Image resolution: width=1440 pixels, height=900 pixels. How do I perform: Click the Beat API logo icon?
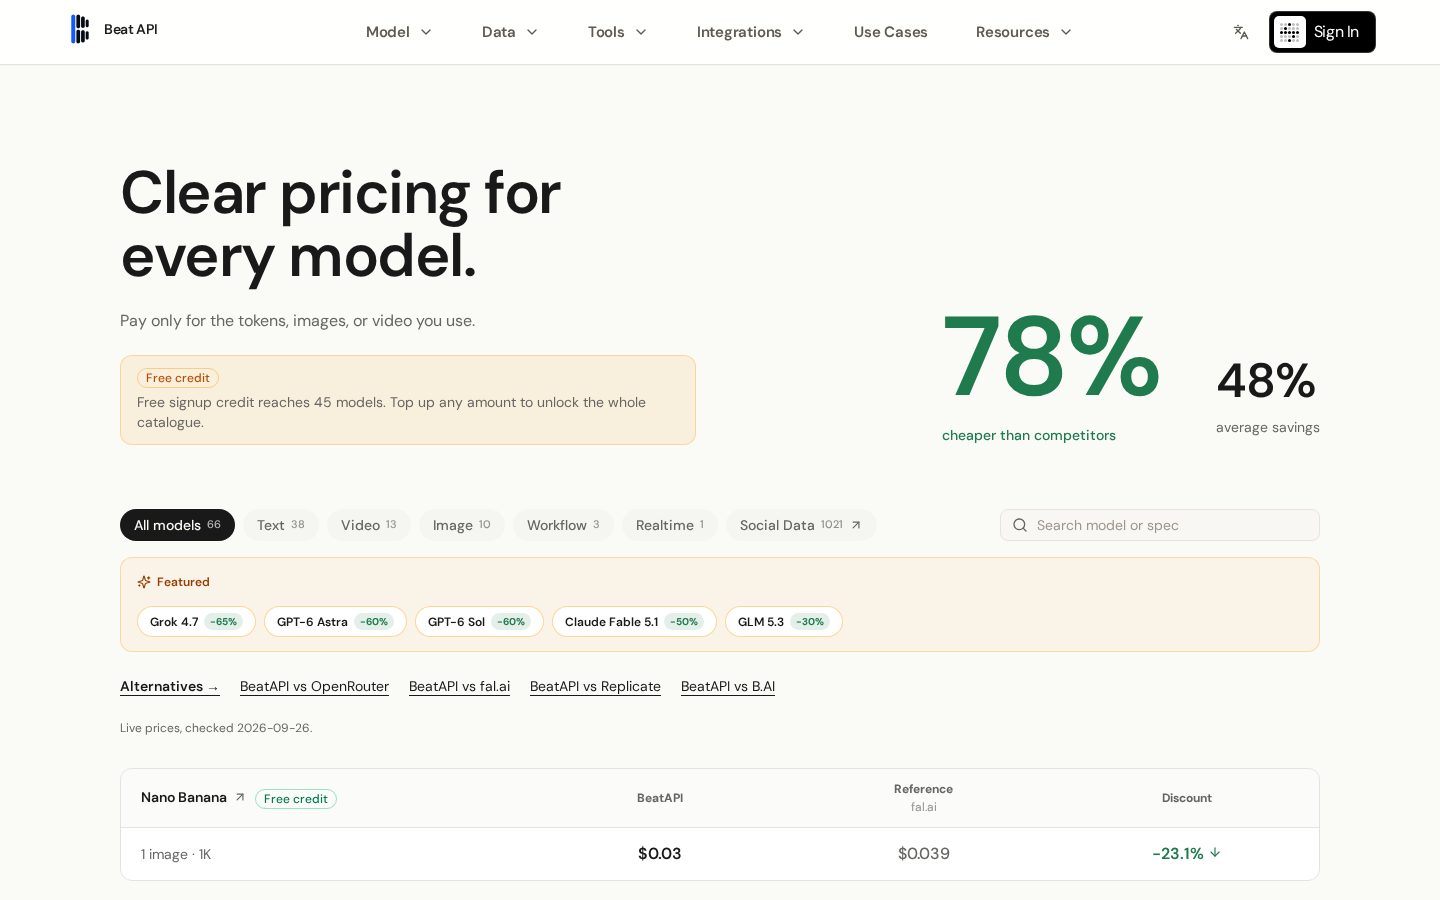(x=80, y=29)
